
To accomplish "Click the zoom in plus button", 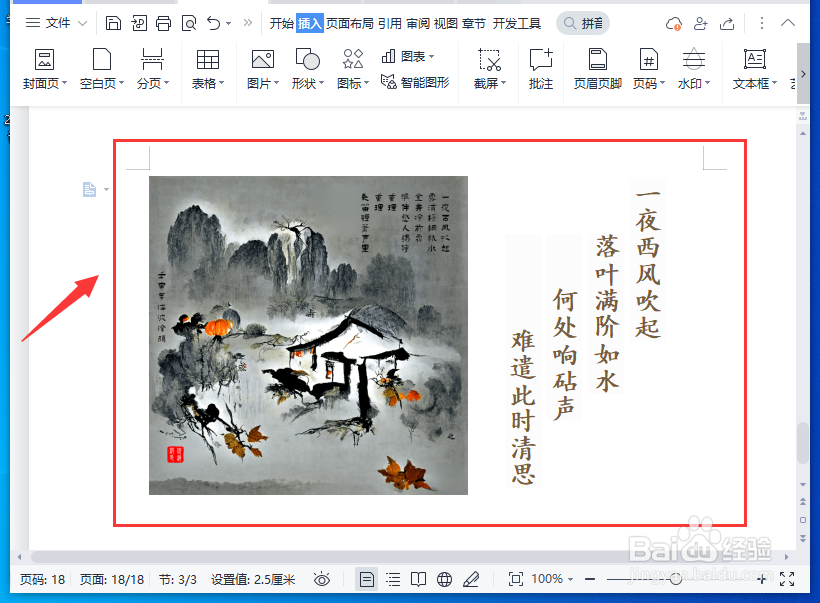I will (x=761, y=579).
